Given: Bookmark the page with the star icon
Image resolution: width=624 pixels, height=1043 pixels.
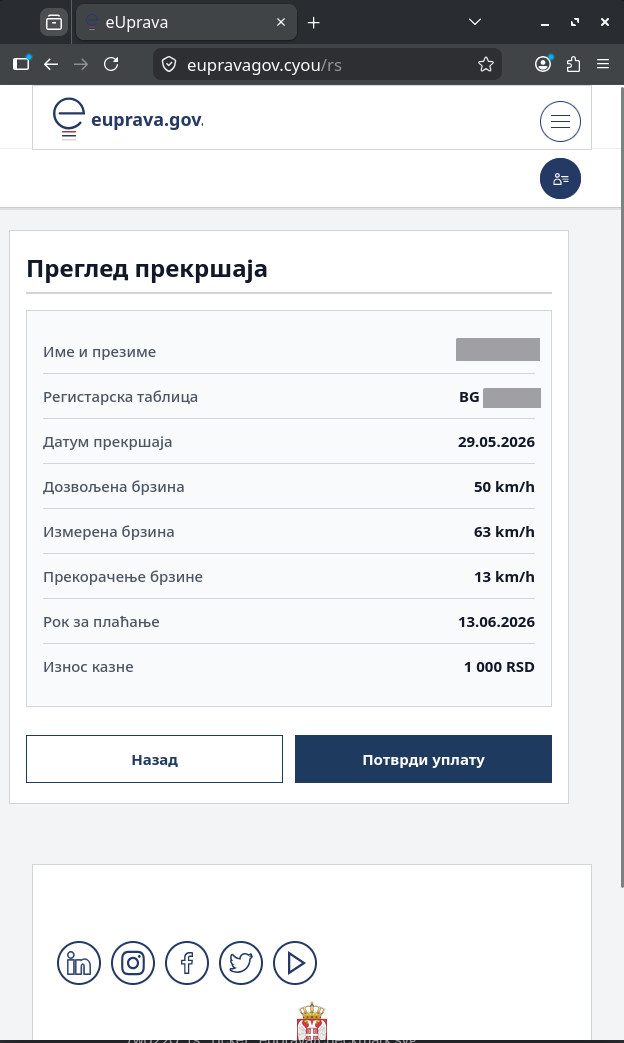Looking at the screenshot, I should pos(486,65).
